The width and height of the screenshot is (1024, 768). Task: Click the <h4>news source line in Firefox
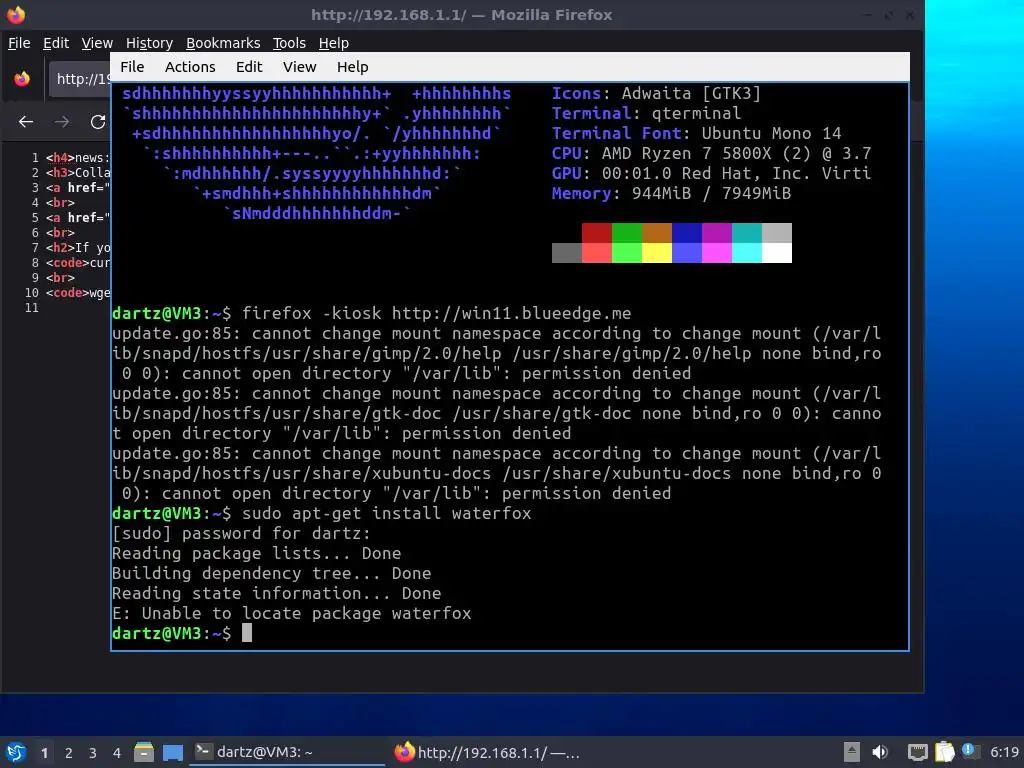pyautogui.click(x=78, y=158)
